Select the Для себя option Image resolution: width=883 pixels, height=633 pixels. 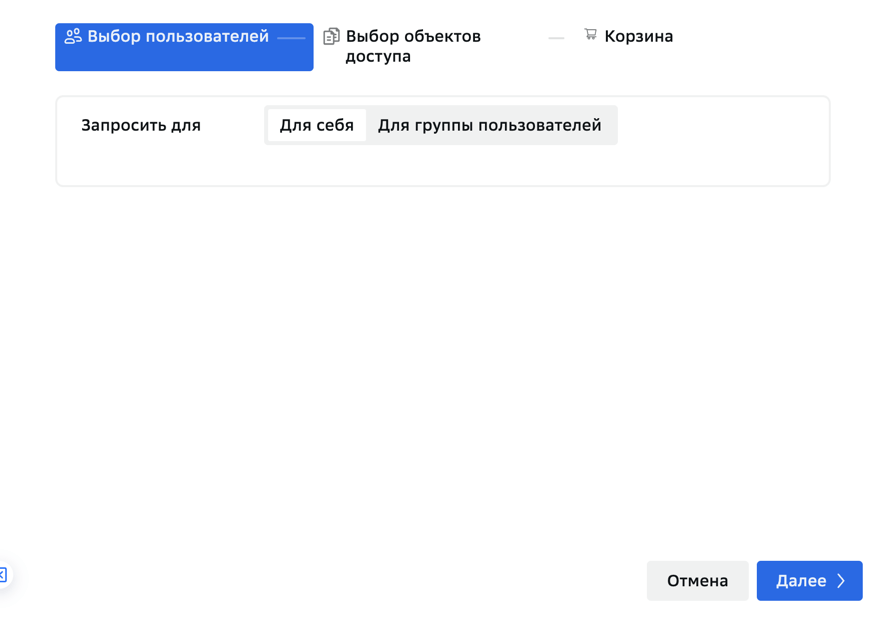coord(316,125)
